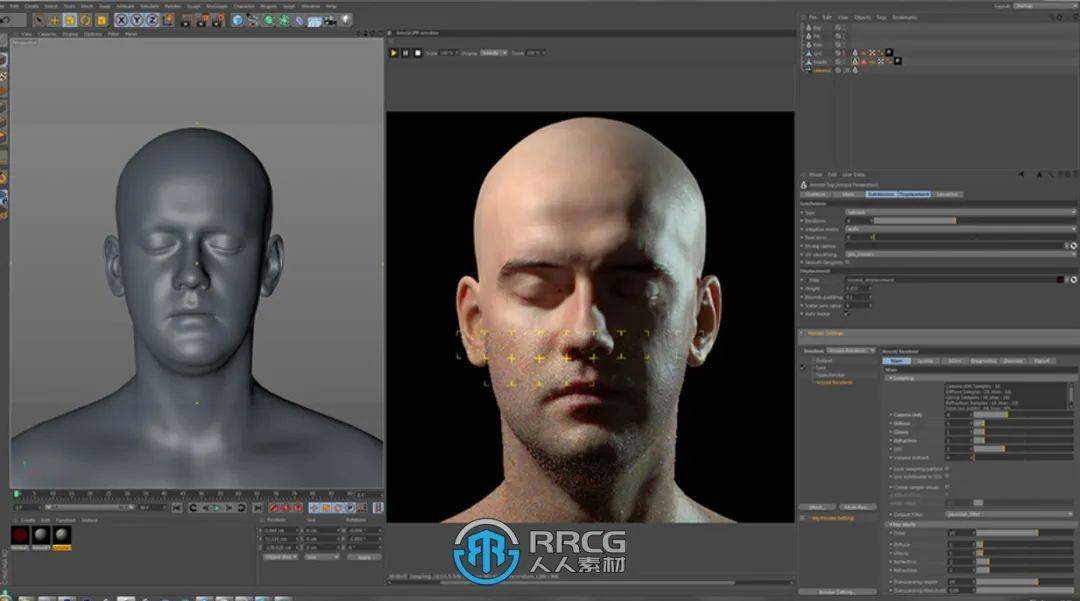Open the subdivision Type dropdown

coord(958,212)
